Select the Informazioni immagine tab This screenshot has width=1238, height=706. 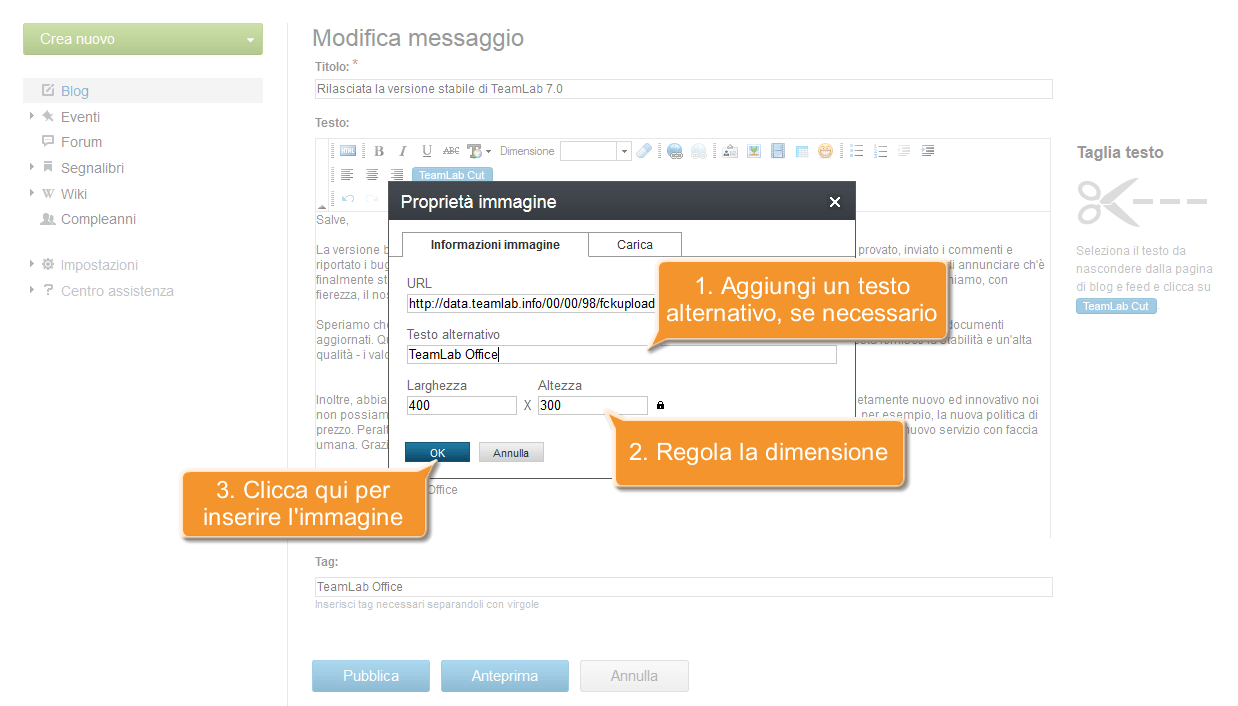[495, 244]
